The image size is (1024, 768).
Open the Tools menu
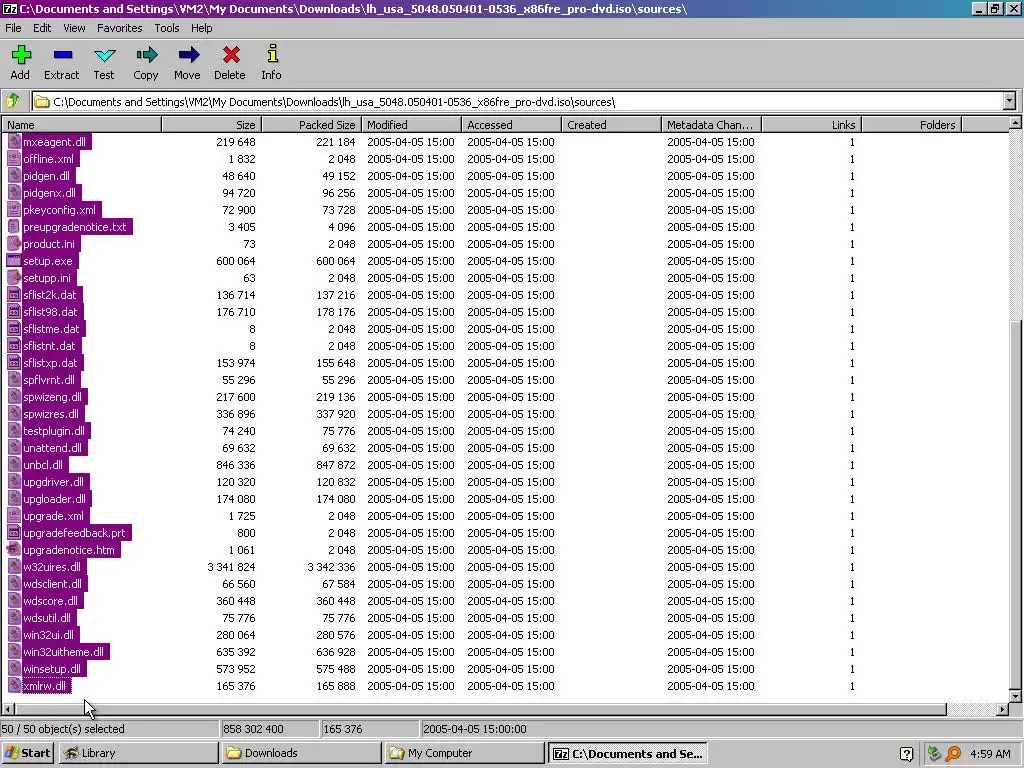167,28
